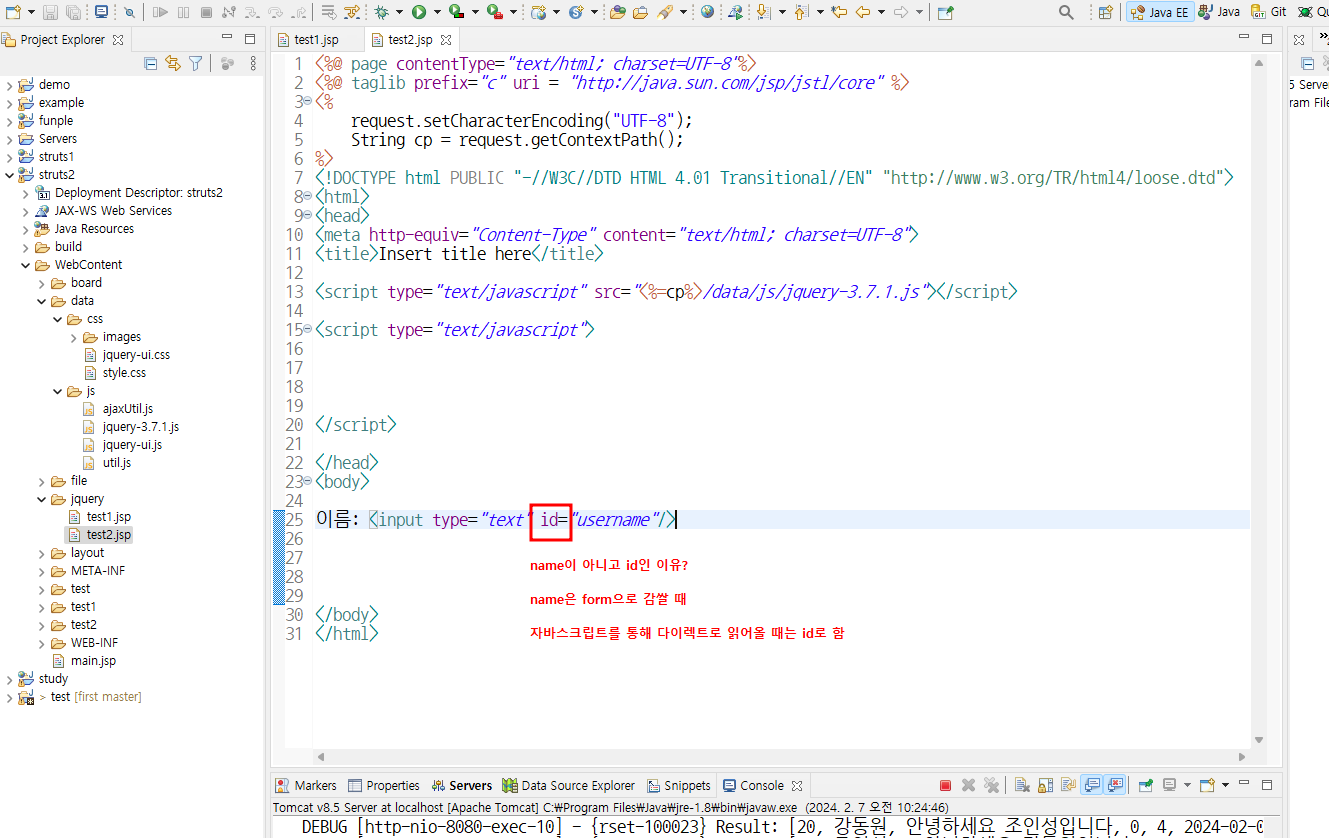
Task: Select ajaxUtil.js file in tree
Action: tap(128, 409)
